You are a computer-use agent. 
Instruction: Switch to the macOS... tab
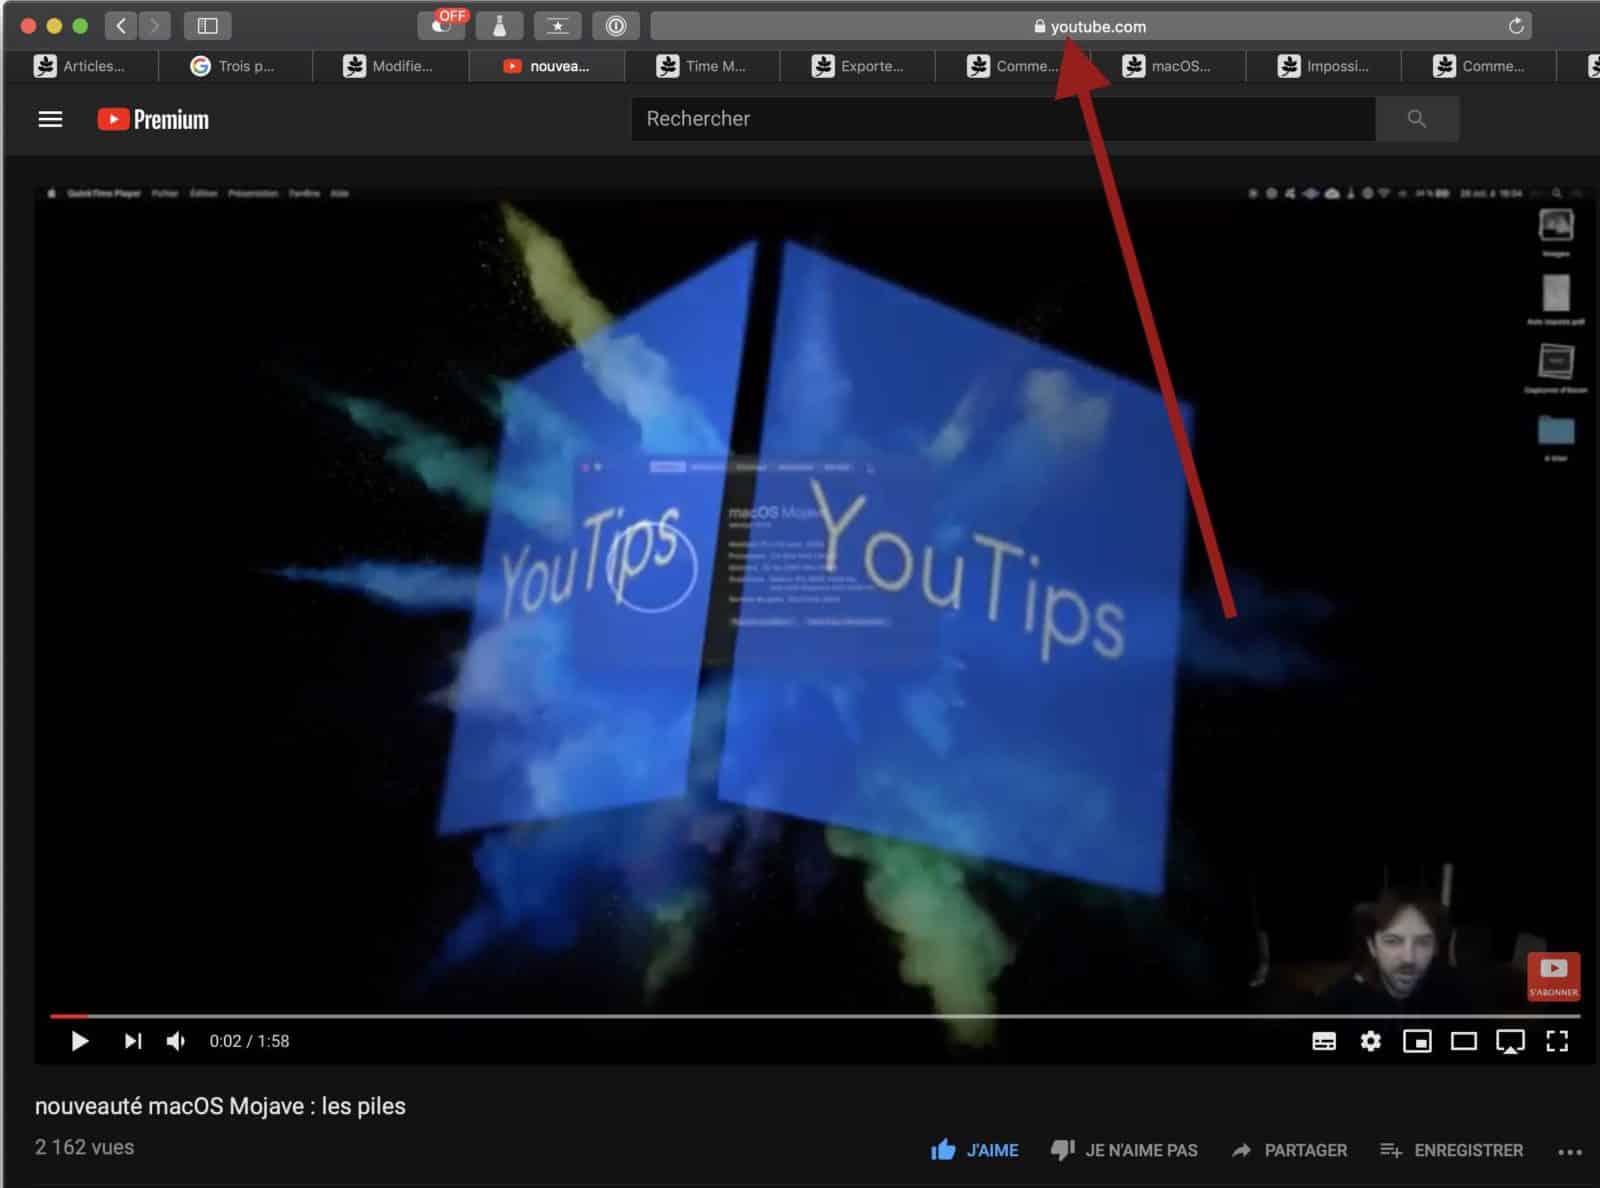[x=1168, y=66]
